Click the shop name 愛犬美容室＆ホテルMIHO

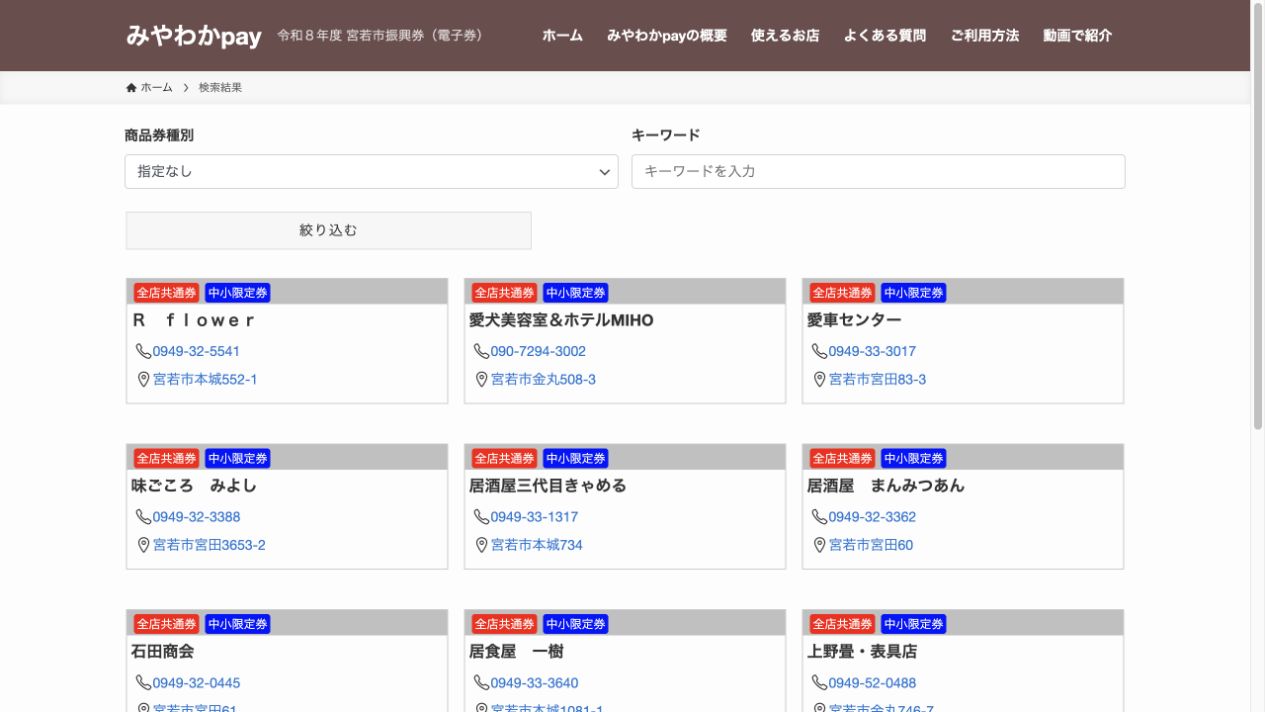[561, 320]
